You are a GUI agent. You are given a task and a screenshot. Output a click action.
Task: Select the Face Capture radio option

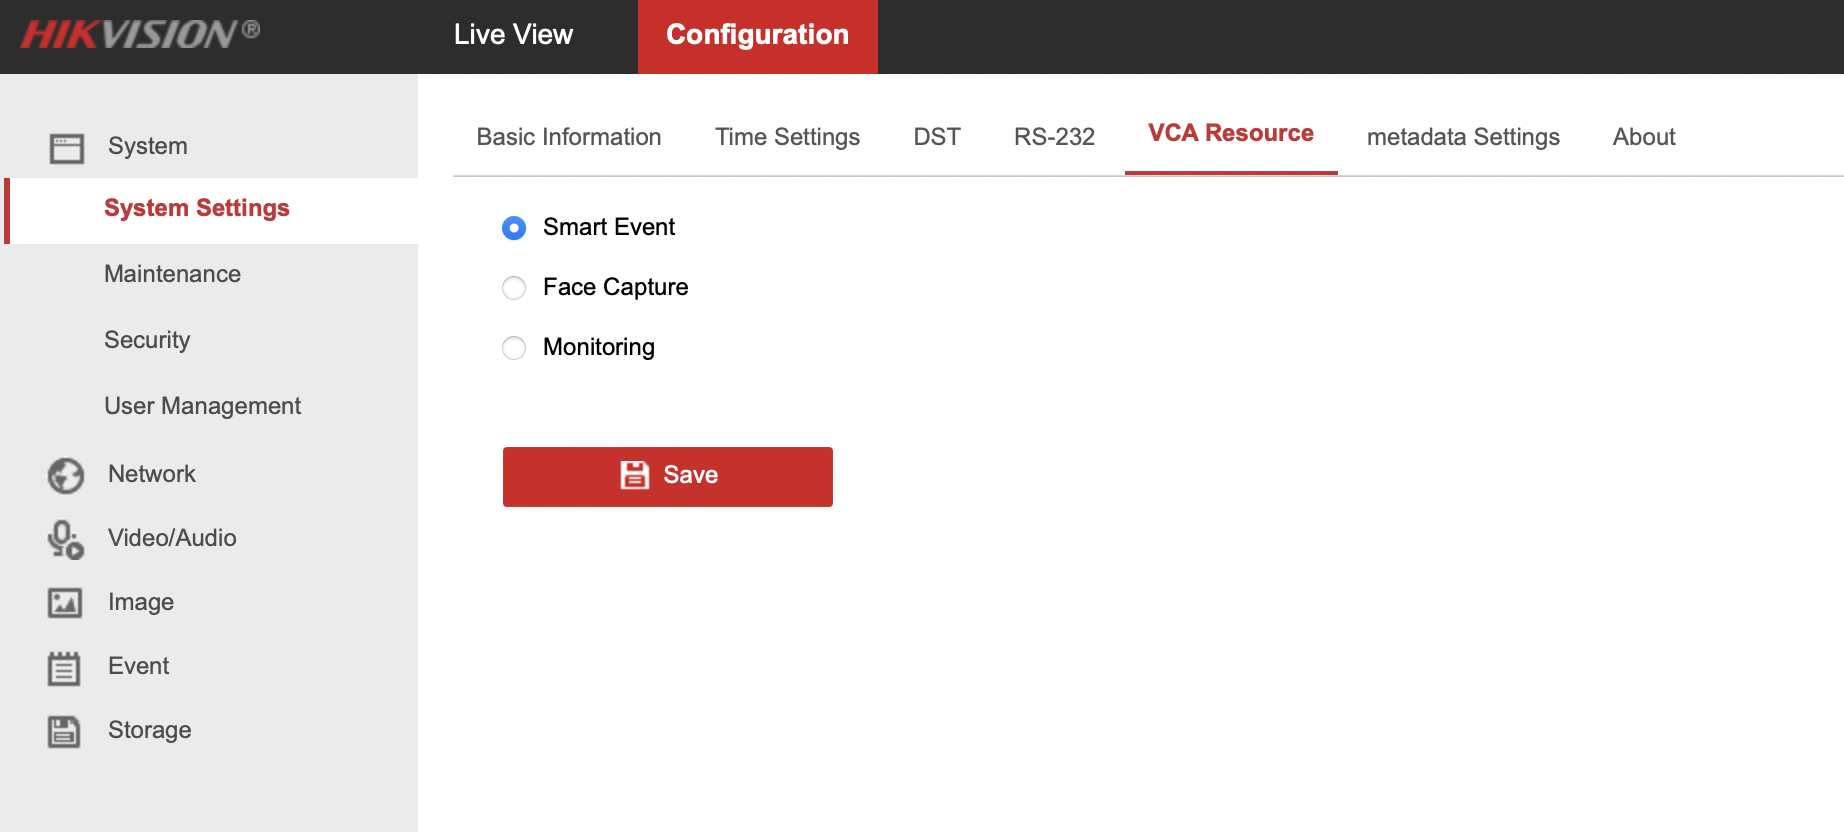click(514, 288)
